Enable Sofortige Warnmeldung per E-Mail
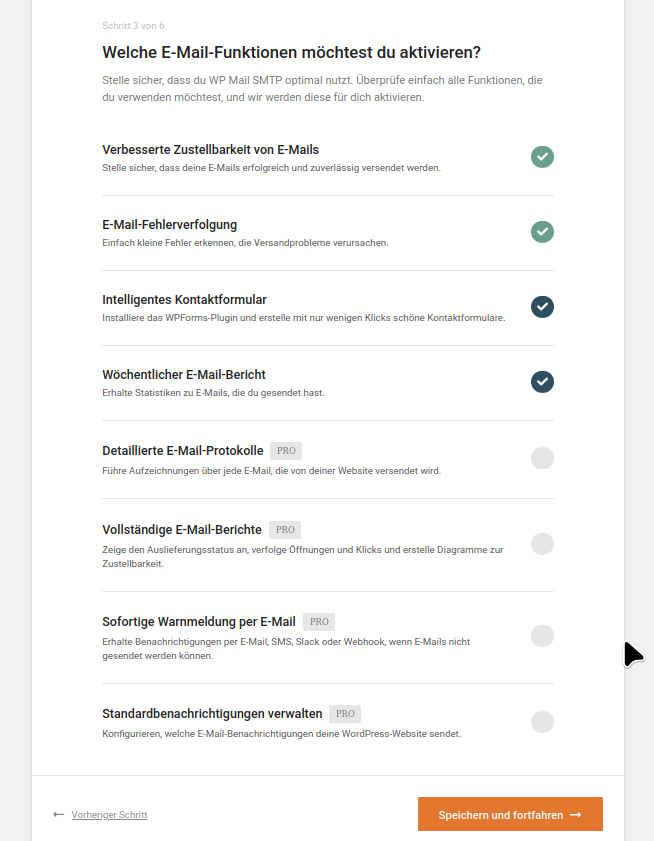 (542, 636)
